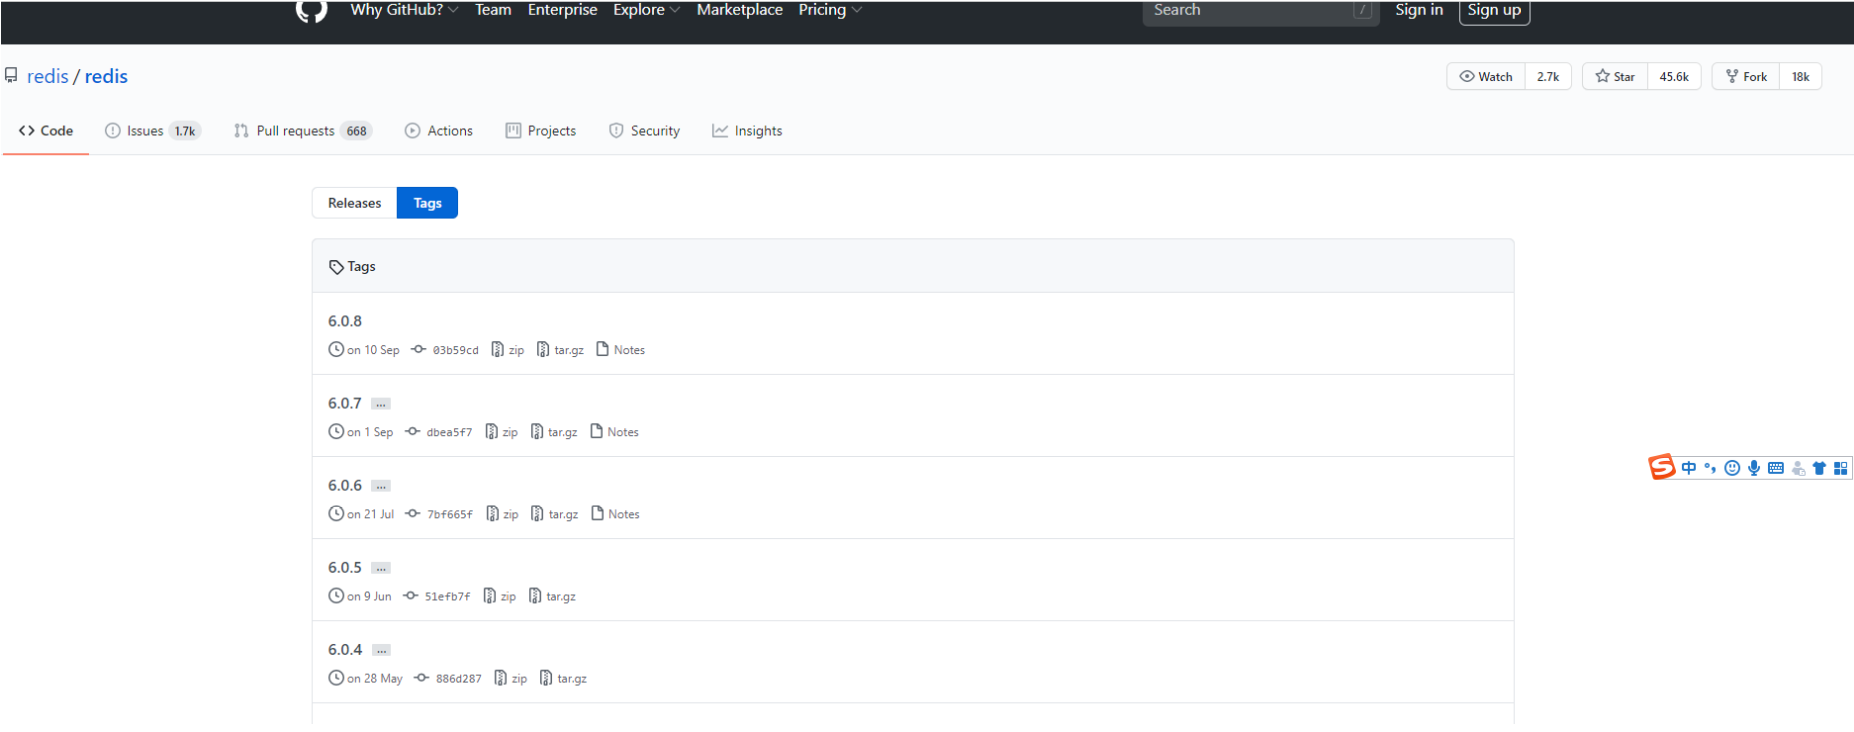1854x732 pixels.
Task: Open the 6.0.7 tag
Action: 345,403
